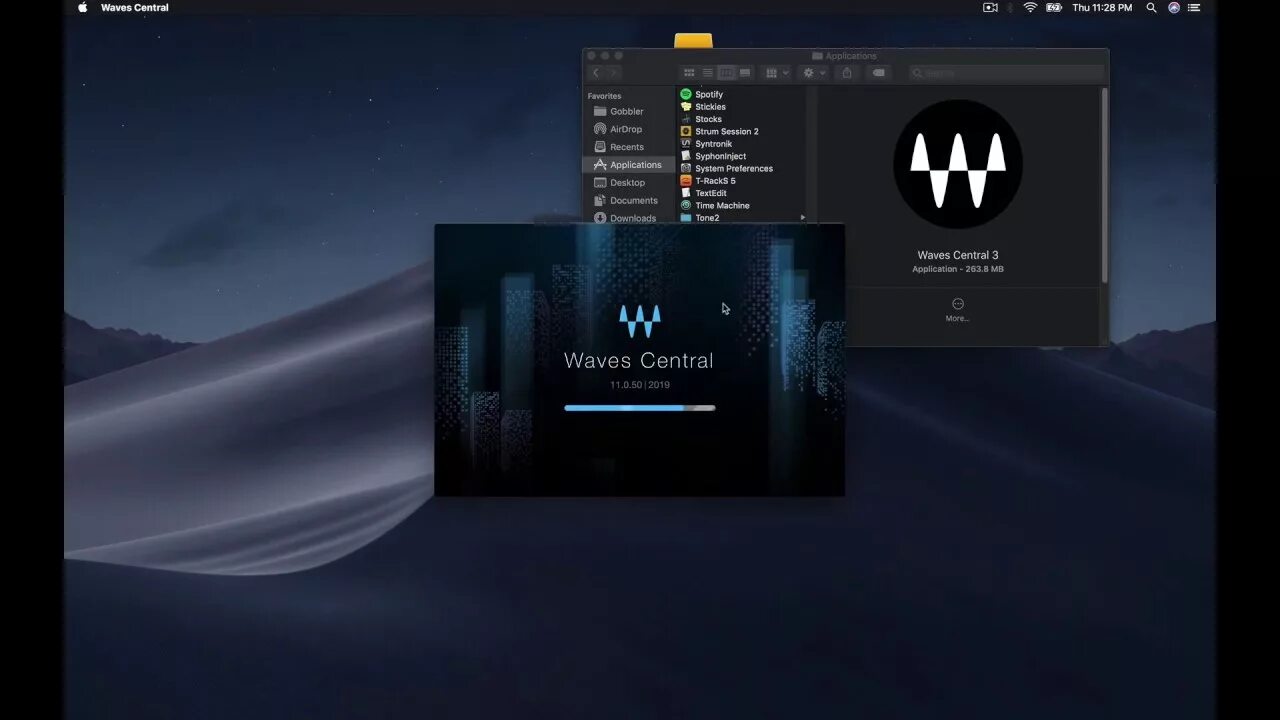This screenshot has height=720, width=1280.
Task: Click the Finder Edit Tags button
Action: (878, 73)
